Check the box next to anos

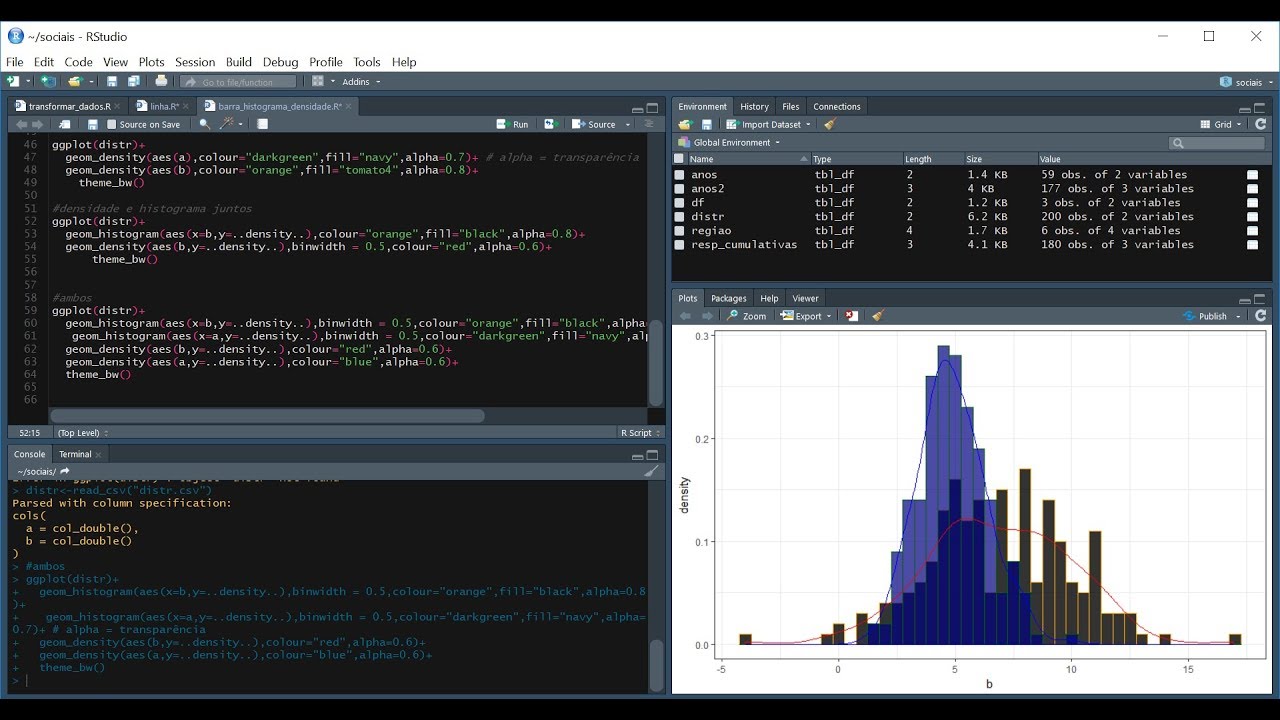point(679,175)
